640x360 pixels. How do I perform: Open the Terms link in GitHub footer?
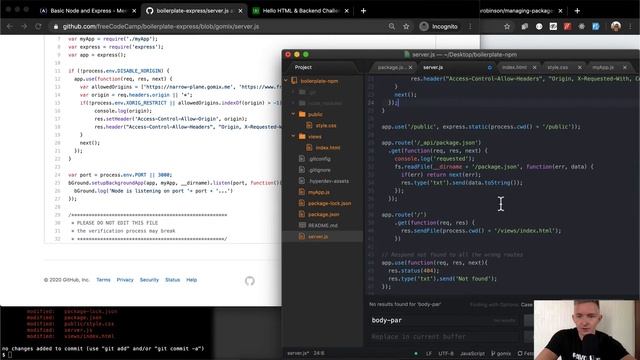[x=103, y=280]
